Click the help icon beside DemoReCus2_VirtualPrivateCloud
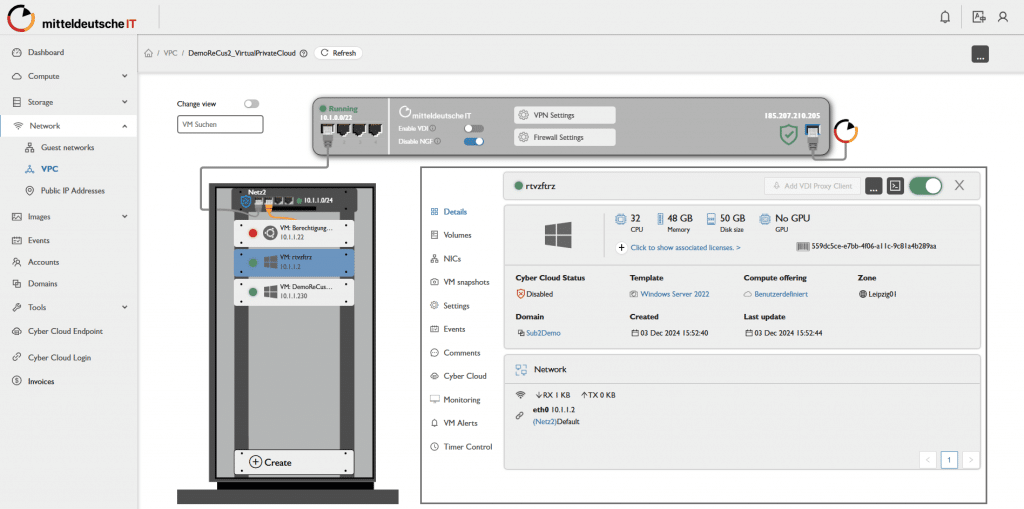The height and width of the screenshot is (509, 1024). pos(303,54)
